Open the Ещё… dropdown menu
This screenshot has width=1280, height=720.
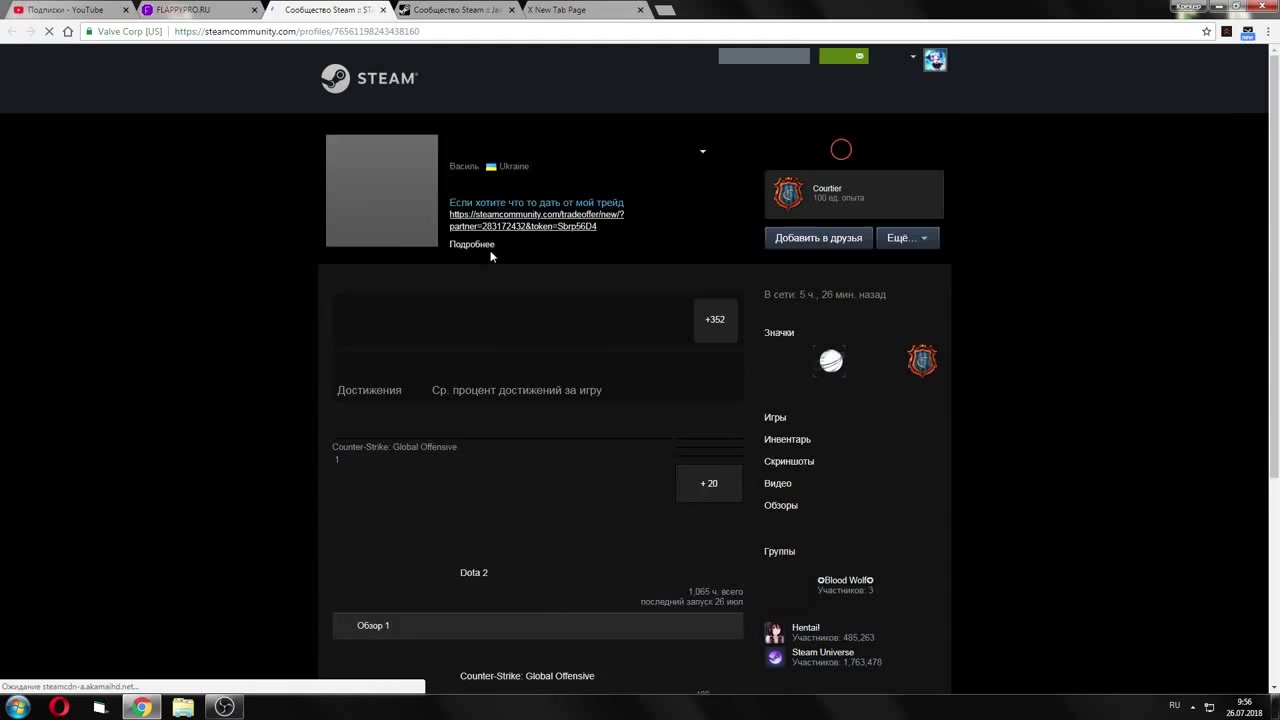click(907, 238)
